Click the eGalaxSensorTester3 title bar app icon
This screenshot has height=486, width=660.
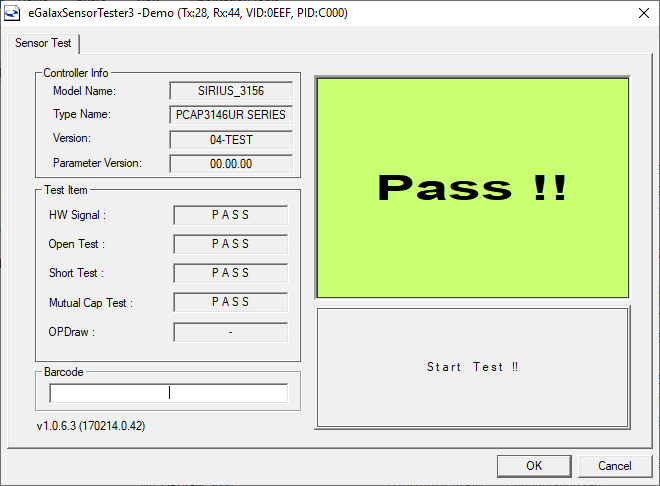[13, 15]
